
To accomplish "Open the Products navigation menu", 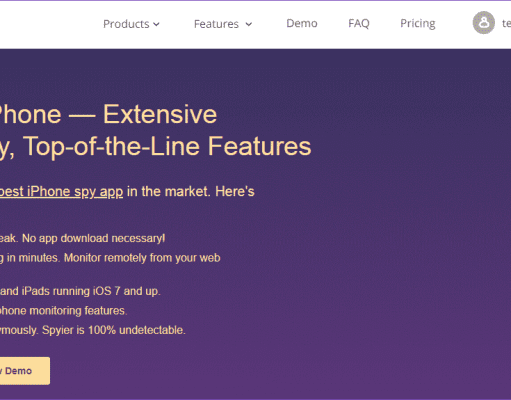I will [131, 24].
